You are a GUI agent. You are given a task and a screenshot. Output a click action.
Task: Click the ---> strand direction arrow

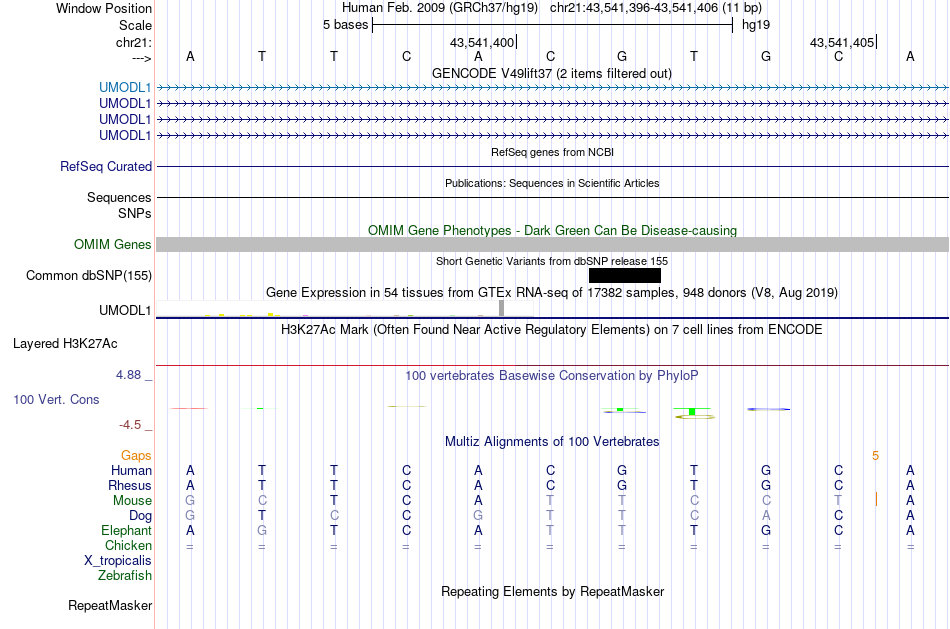142,58
